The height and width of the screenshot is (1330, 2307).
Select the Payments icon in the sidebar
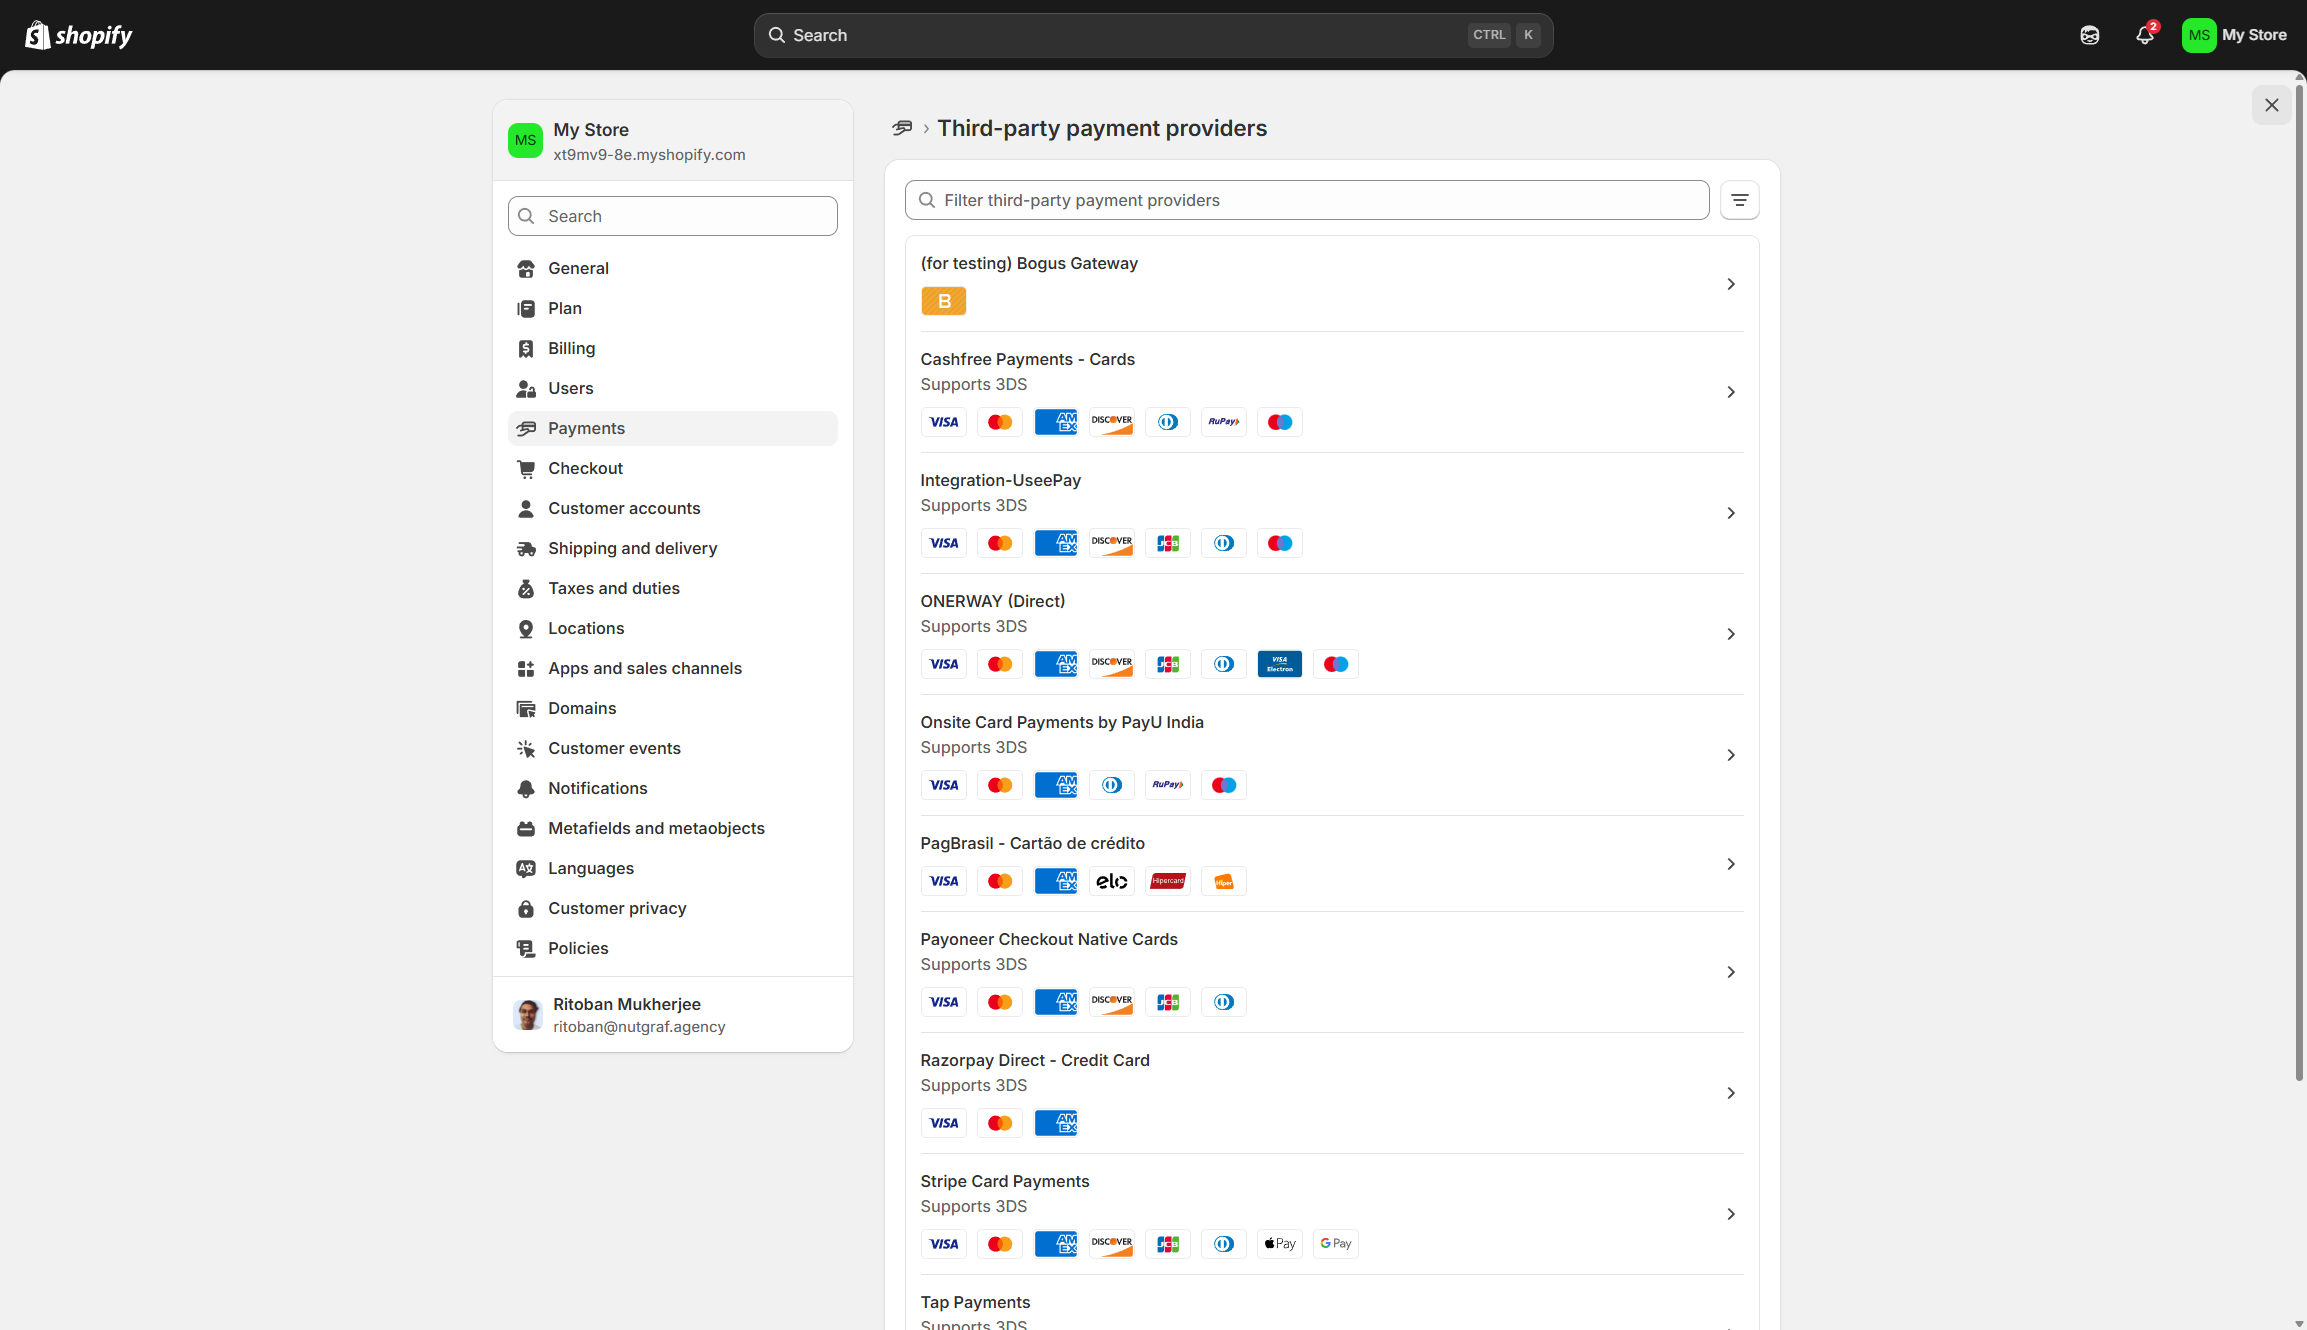[x=527, y=428]
